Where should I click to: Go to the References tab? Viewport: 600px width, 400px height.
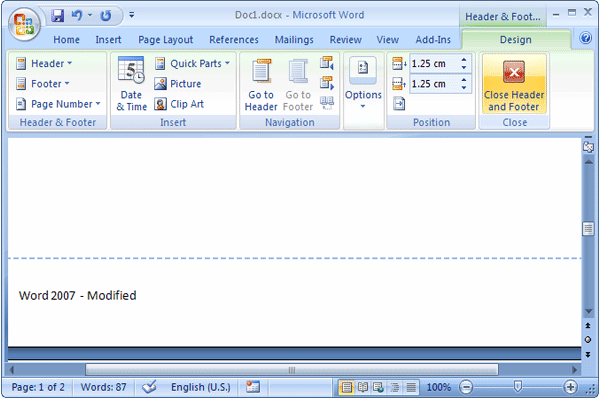[x=234, y=39]
